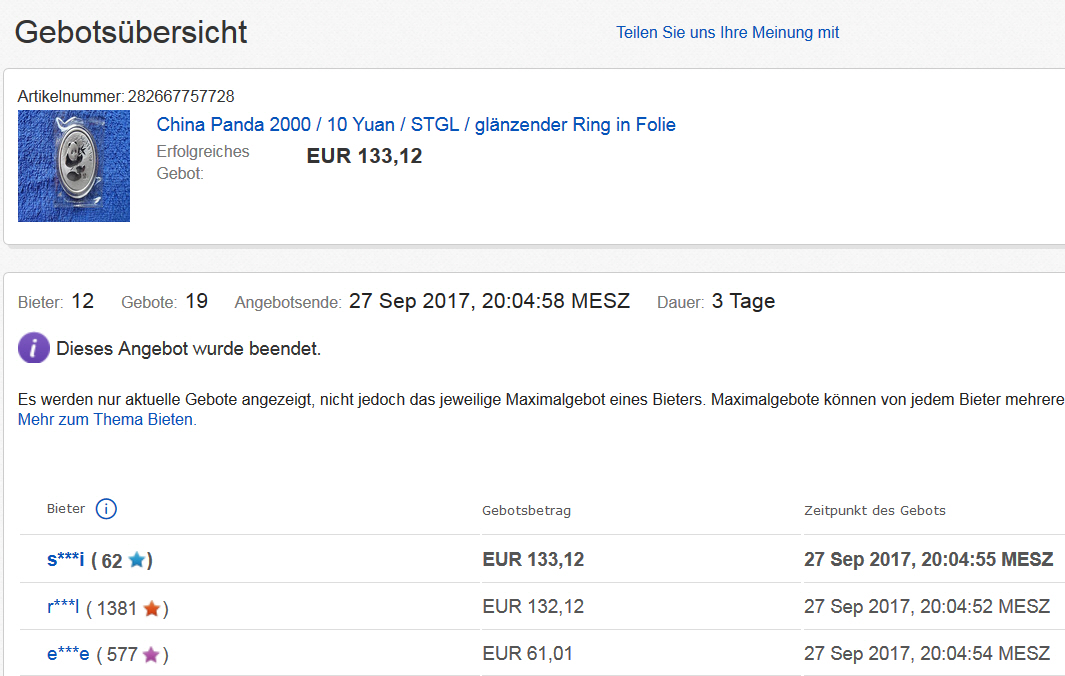
Task: Click the 'Gebotsübersicht' page heading
Action: point(131,32)
